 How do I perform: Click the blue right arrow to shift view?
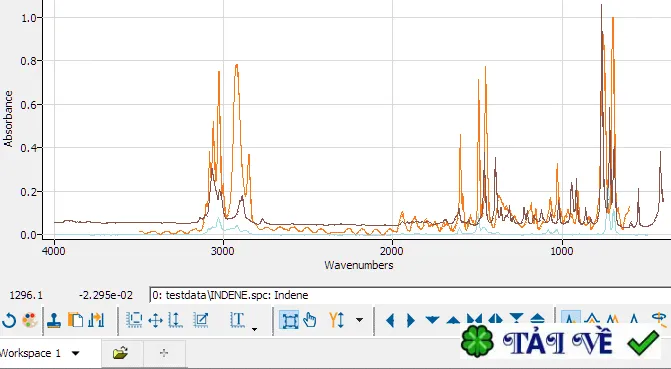point(410,320)
